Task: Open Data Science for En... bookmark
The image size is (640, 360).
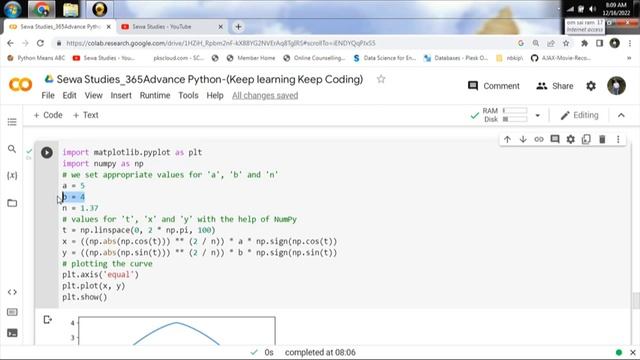Action: pyautogui.click(x=384, y=58)
